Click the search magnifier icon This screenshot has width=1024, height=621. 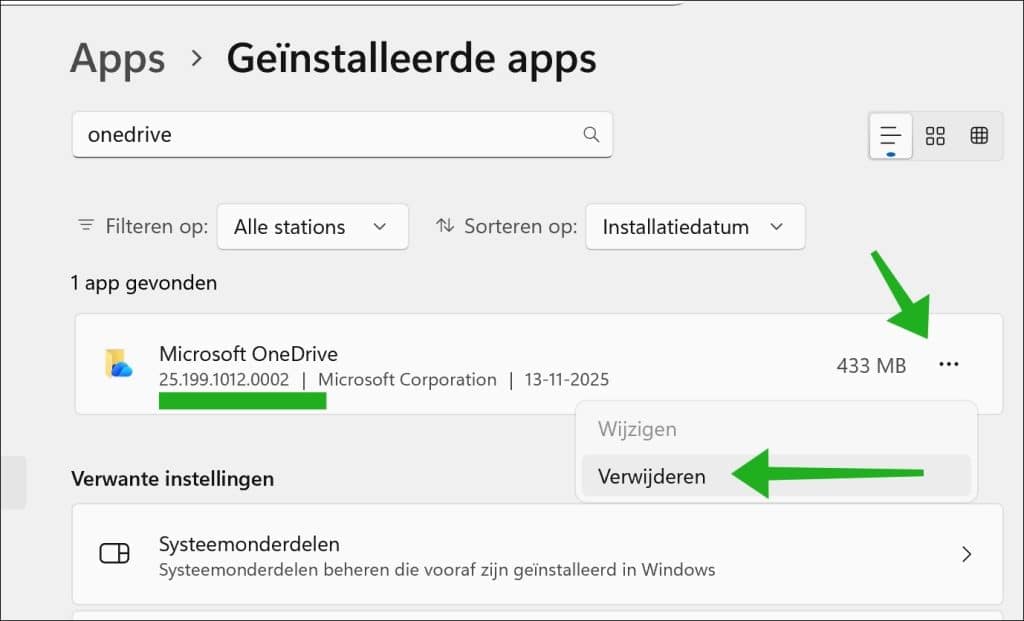click(x=591, y=134)
